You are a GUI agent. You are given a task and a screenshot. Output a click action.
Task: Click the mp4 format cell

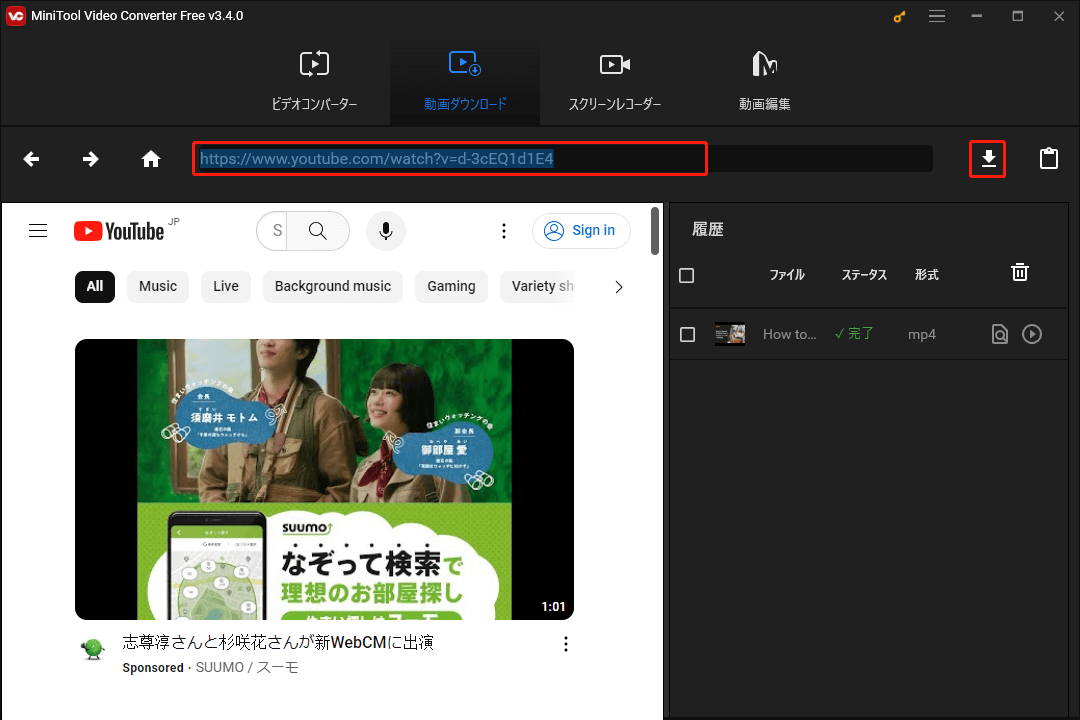click(x=922, y=334)
